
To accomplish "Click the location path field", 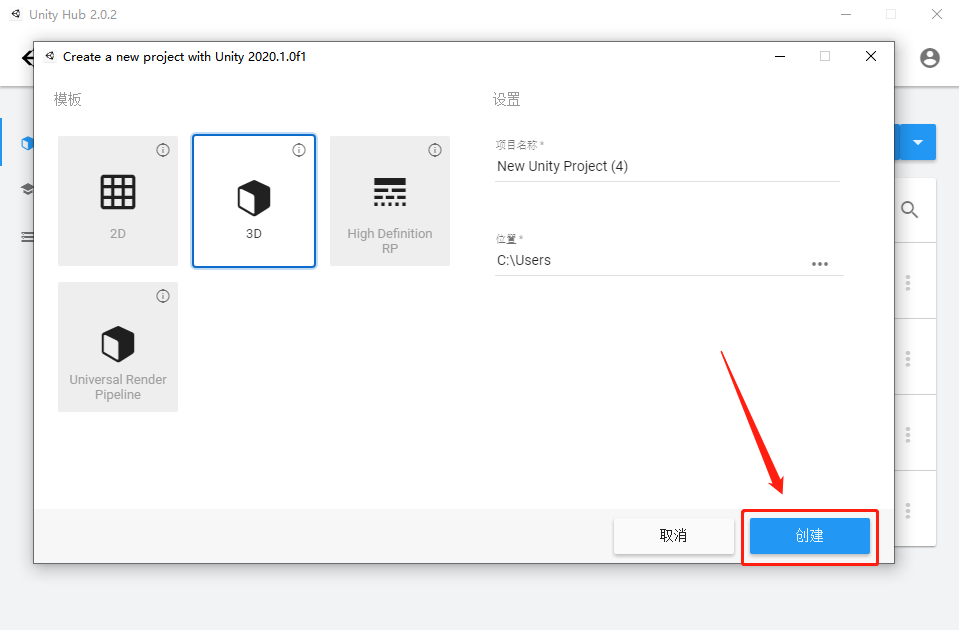I will point(651,261).
